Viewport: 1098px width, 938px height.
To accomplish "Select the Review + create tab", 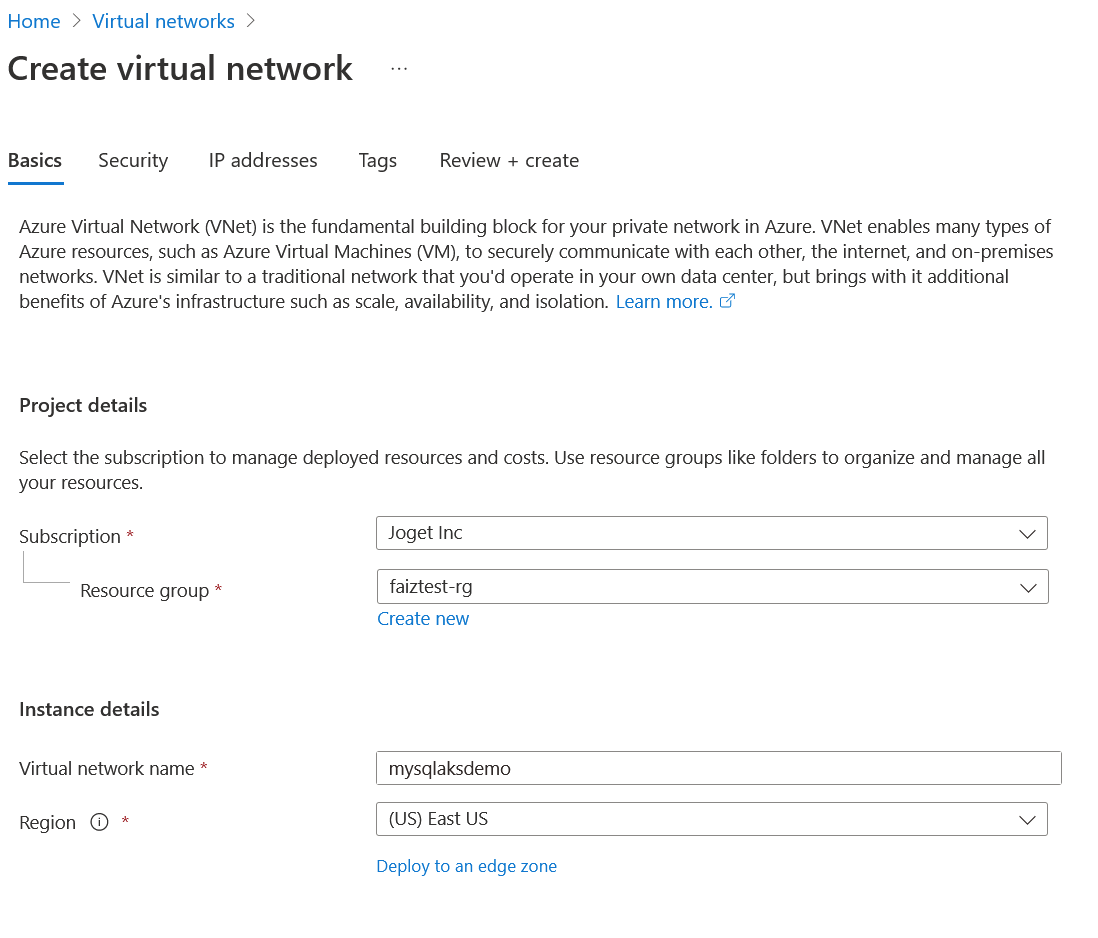I will (509, 161).
